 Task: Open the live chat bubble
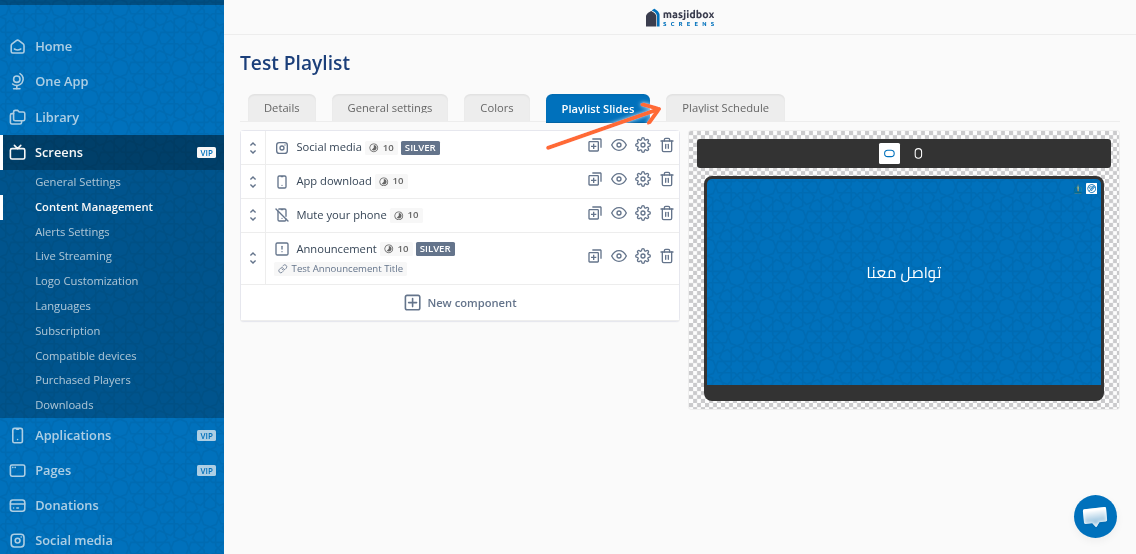coord(1095,516)
